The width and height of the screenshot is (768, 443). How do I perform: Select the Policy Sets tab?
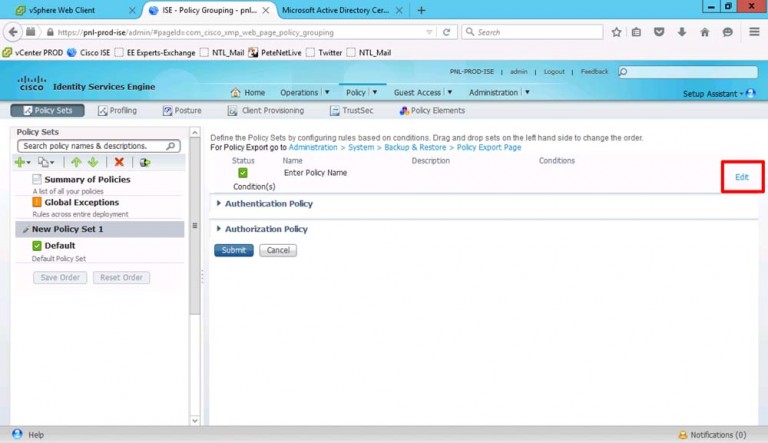[x=48, y=111]
